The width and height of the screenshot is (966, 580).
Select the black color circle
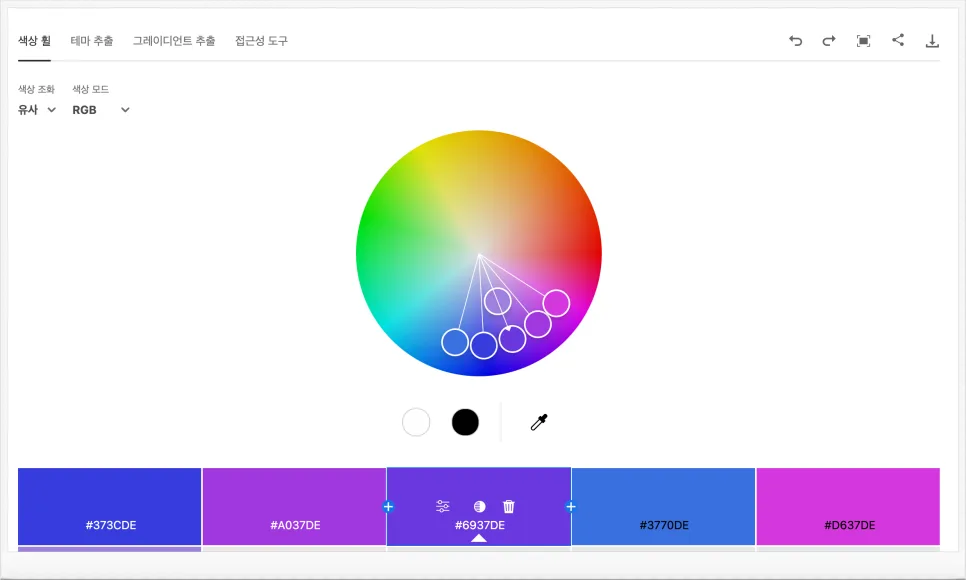[x=465, y=422]
